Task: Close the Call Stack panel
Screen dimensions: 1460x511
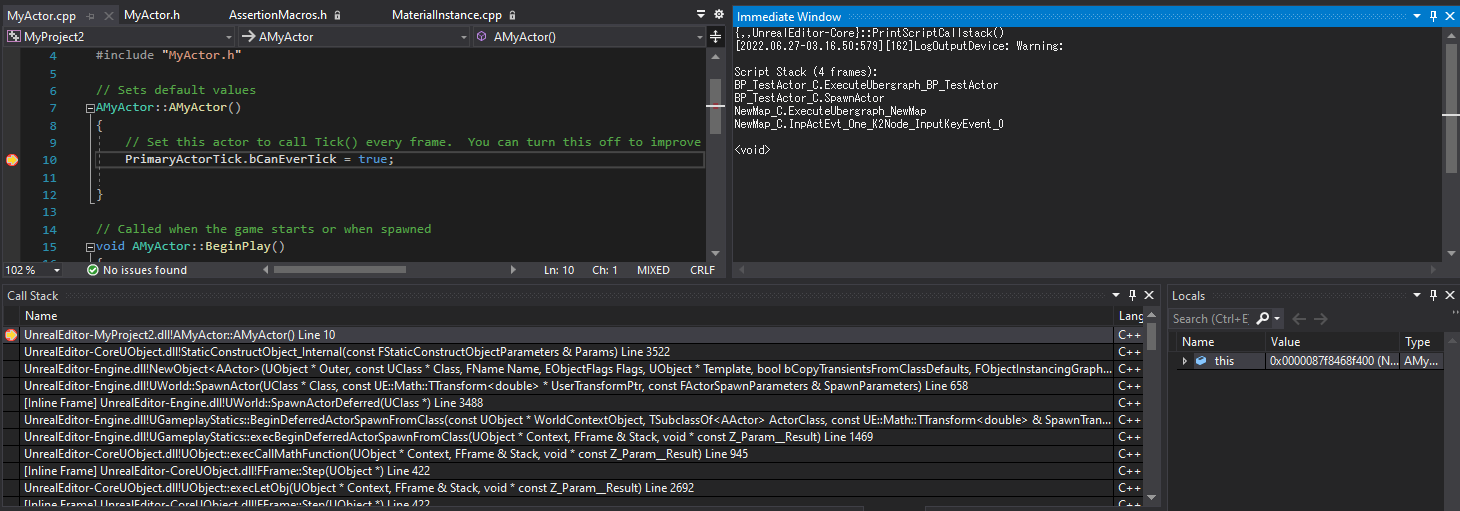Action: point(1150,295)
